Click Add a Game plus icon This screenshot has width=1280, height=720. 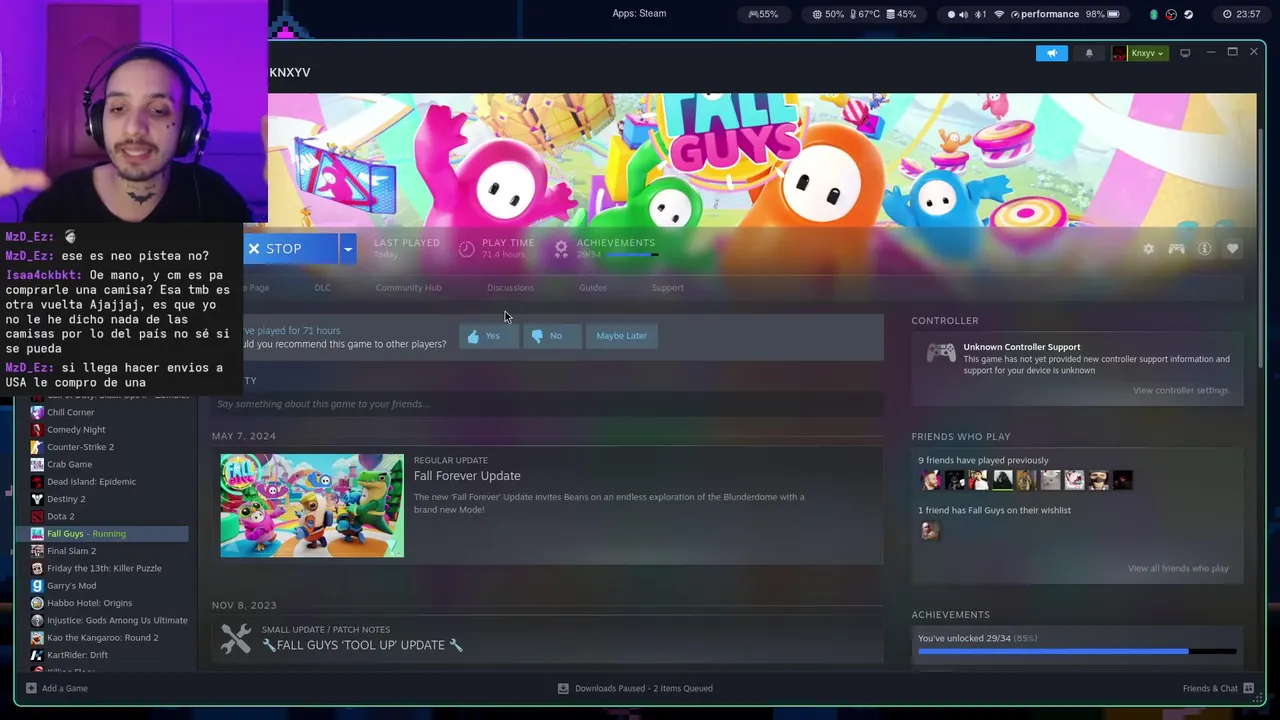[x=31, y=688]
